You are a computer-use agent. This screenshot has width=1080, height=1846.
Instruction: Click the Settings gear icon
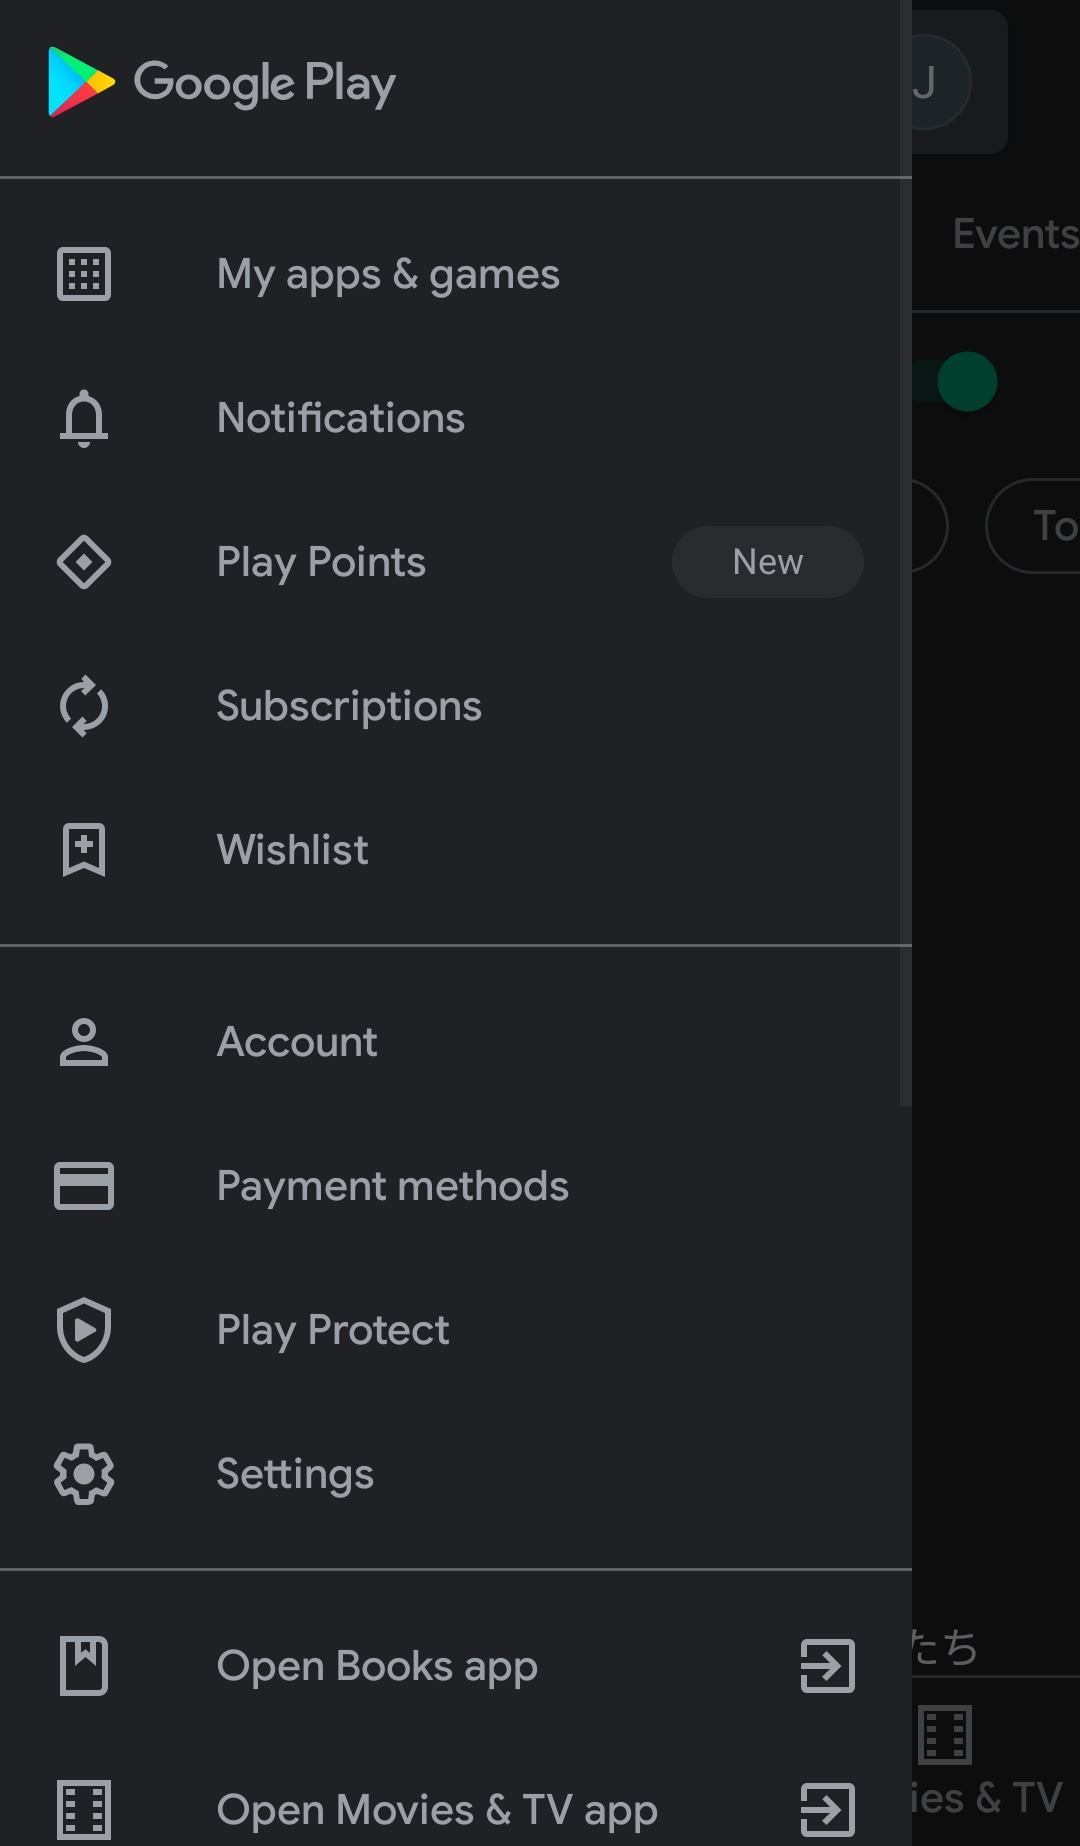coord(84,1474)
